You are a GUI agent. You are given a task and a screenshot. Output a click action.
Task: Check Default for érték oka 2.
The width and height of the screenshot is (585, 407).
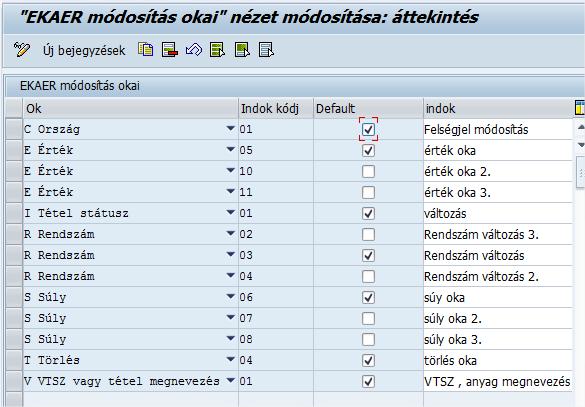368,172
